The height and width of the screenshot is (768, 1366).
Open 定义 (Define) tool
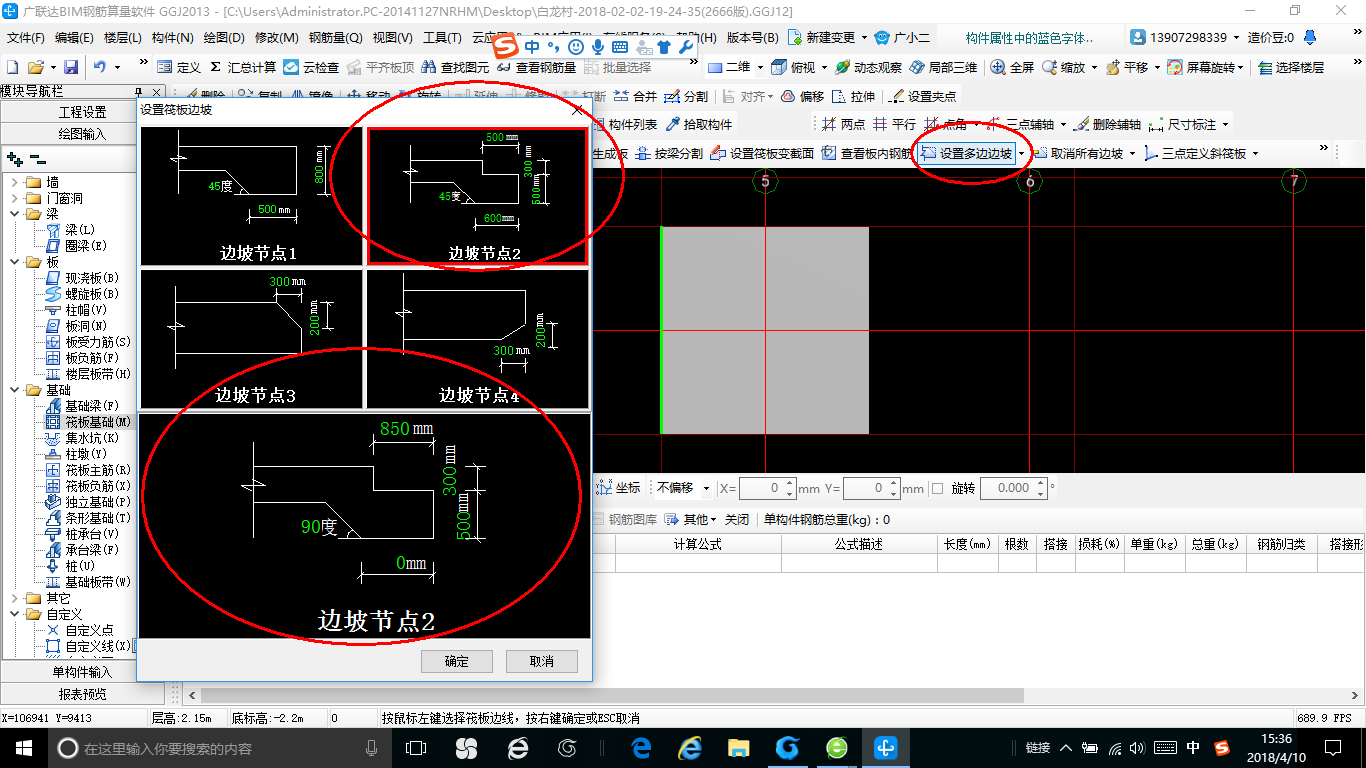pyautogui.click(x=180, y=67)
